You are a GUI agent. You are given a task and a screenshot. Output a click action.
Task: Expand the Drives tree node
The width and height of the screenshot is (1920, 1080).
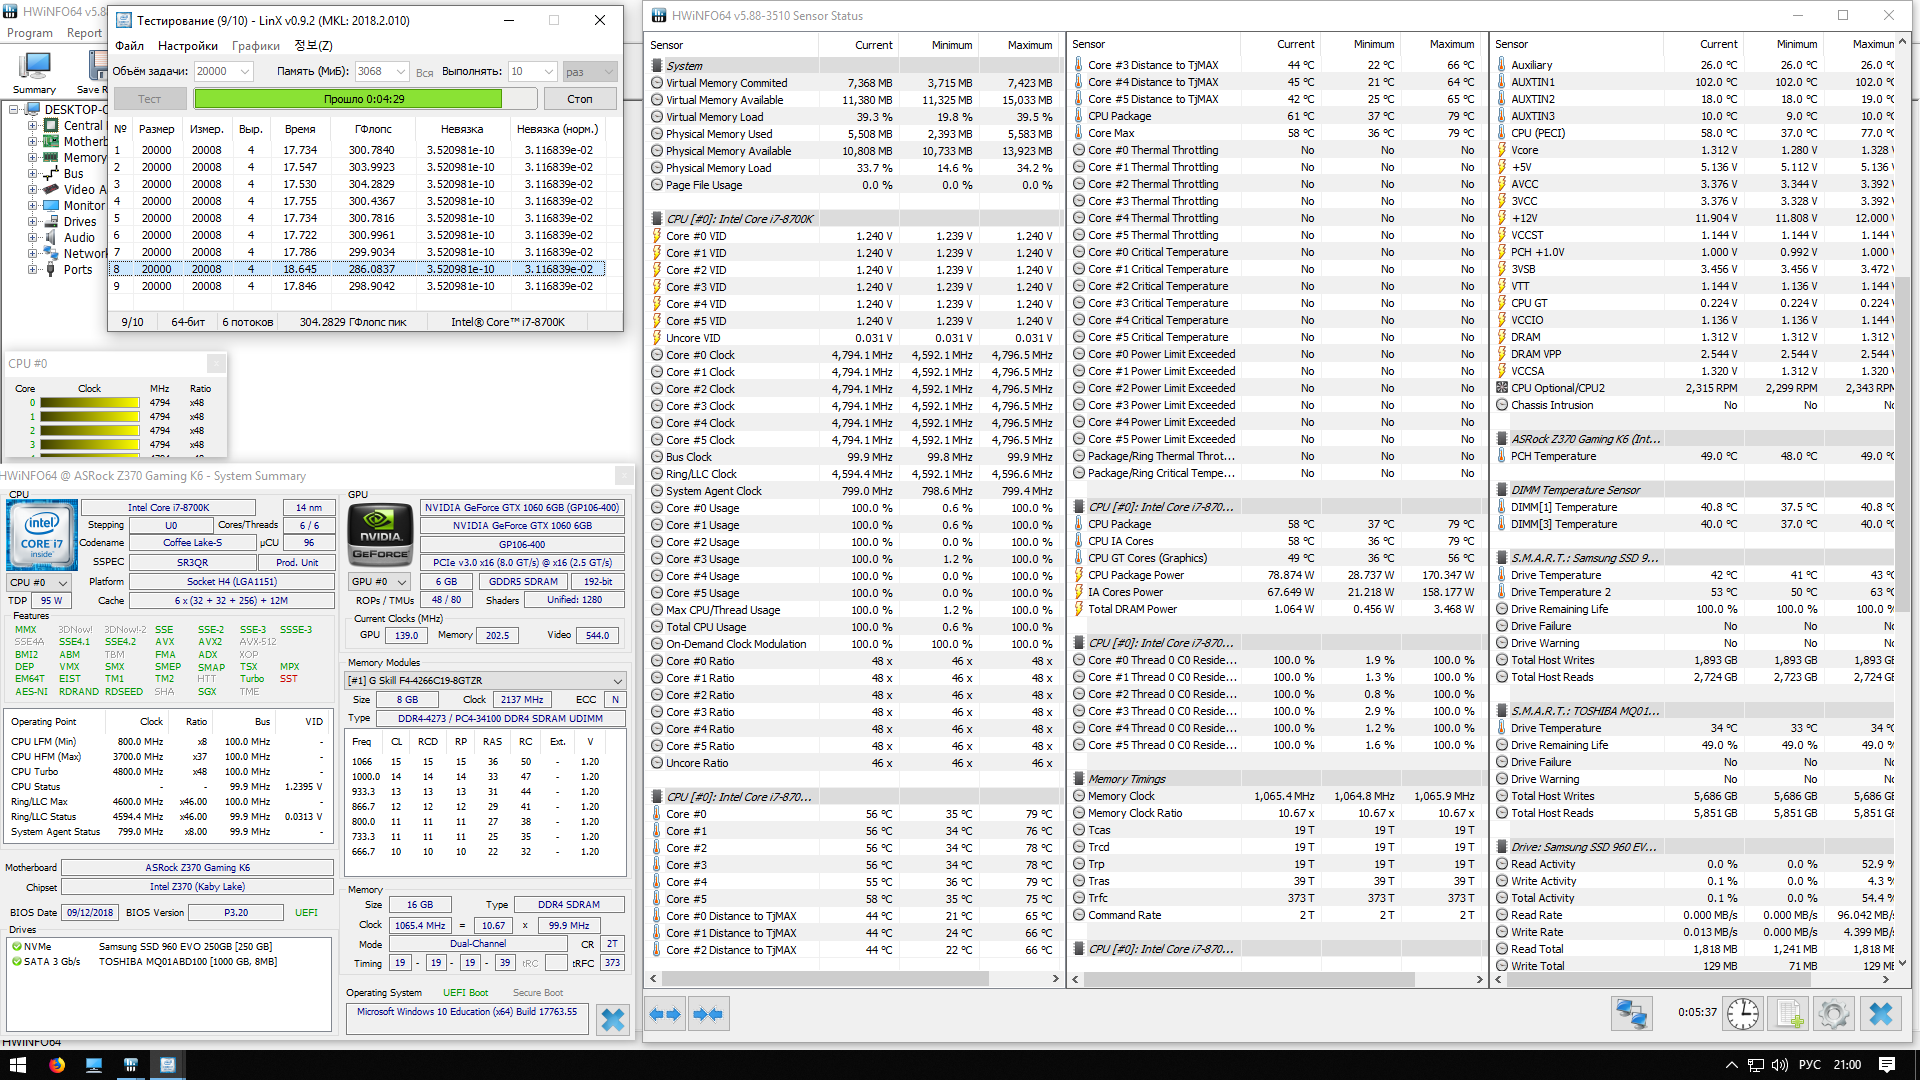coord(33,222)
